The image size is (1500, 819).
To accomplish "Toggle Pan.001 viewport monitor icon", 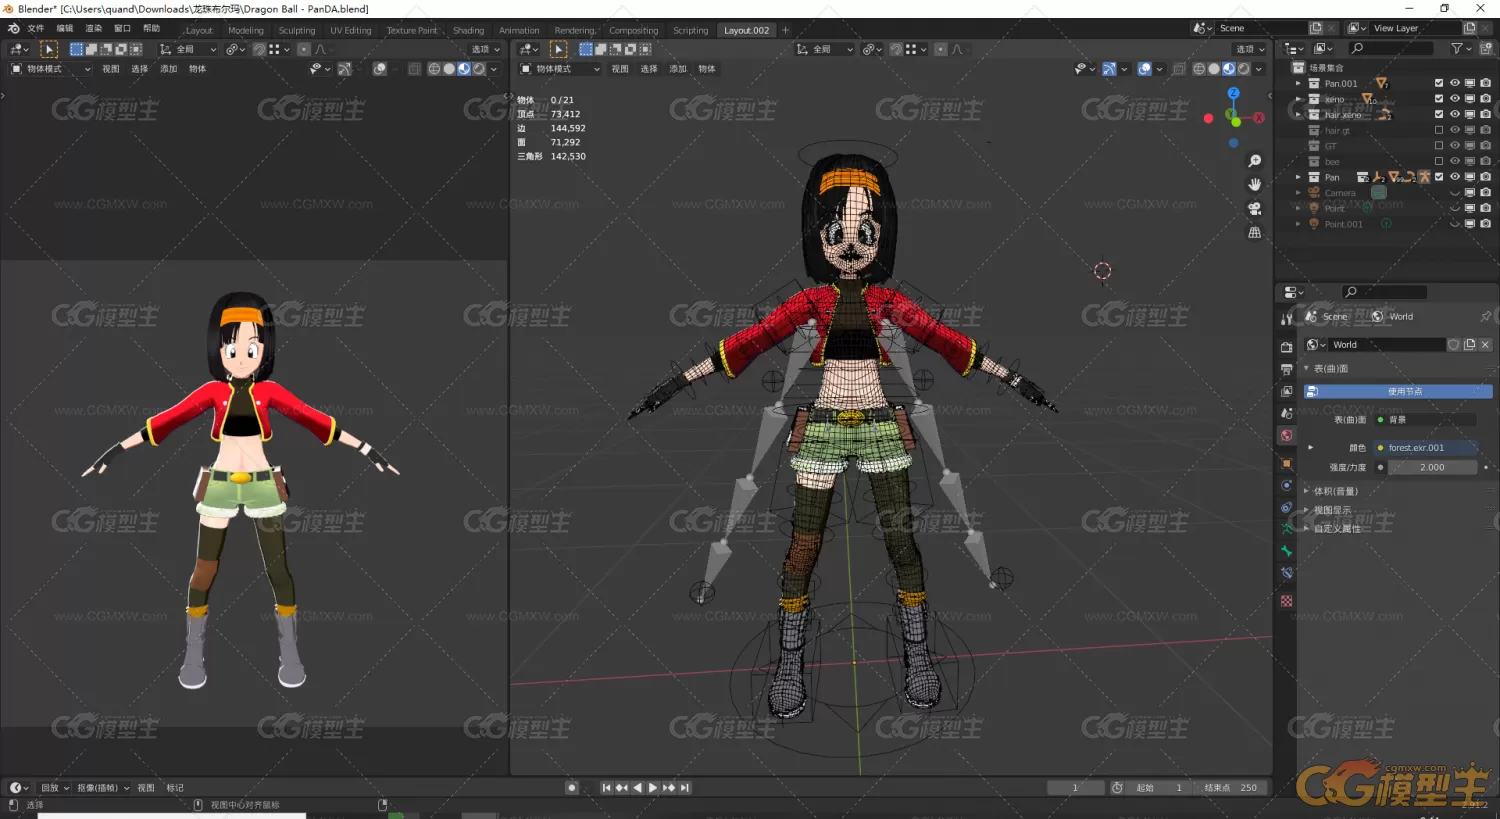I will click(1470, 84).
